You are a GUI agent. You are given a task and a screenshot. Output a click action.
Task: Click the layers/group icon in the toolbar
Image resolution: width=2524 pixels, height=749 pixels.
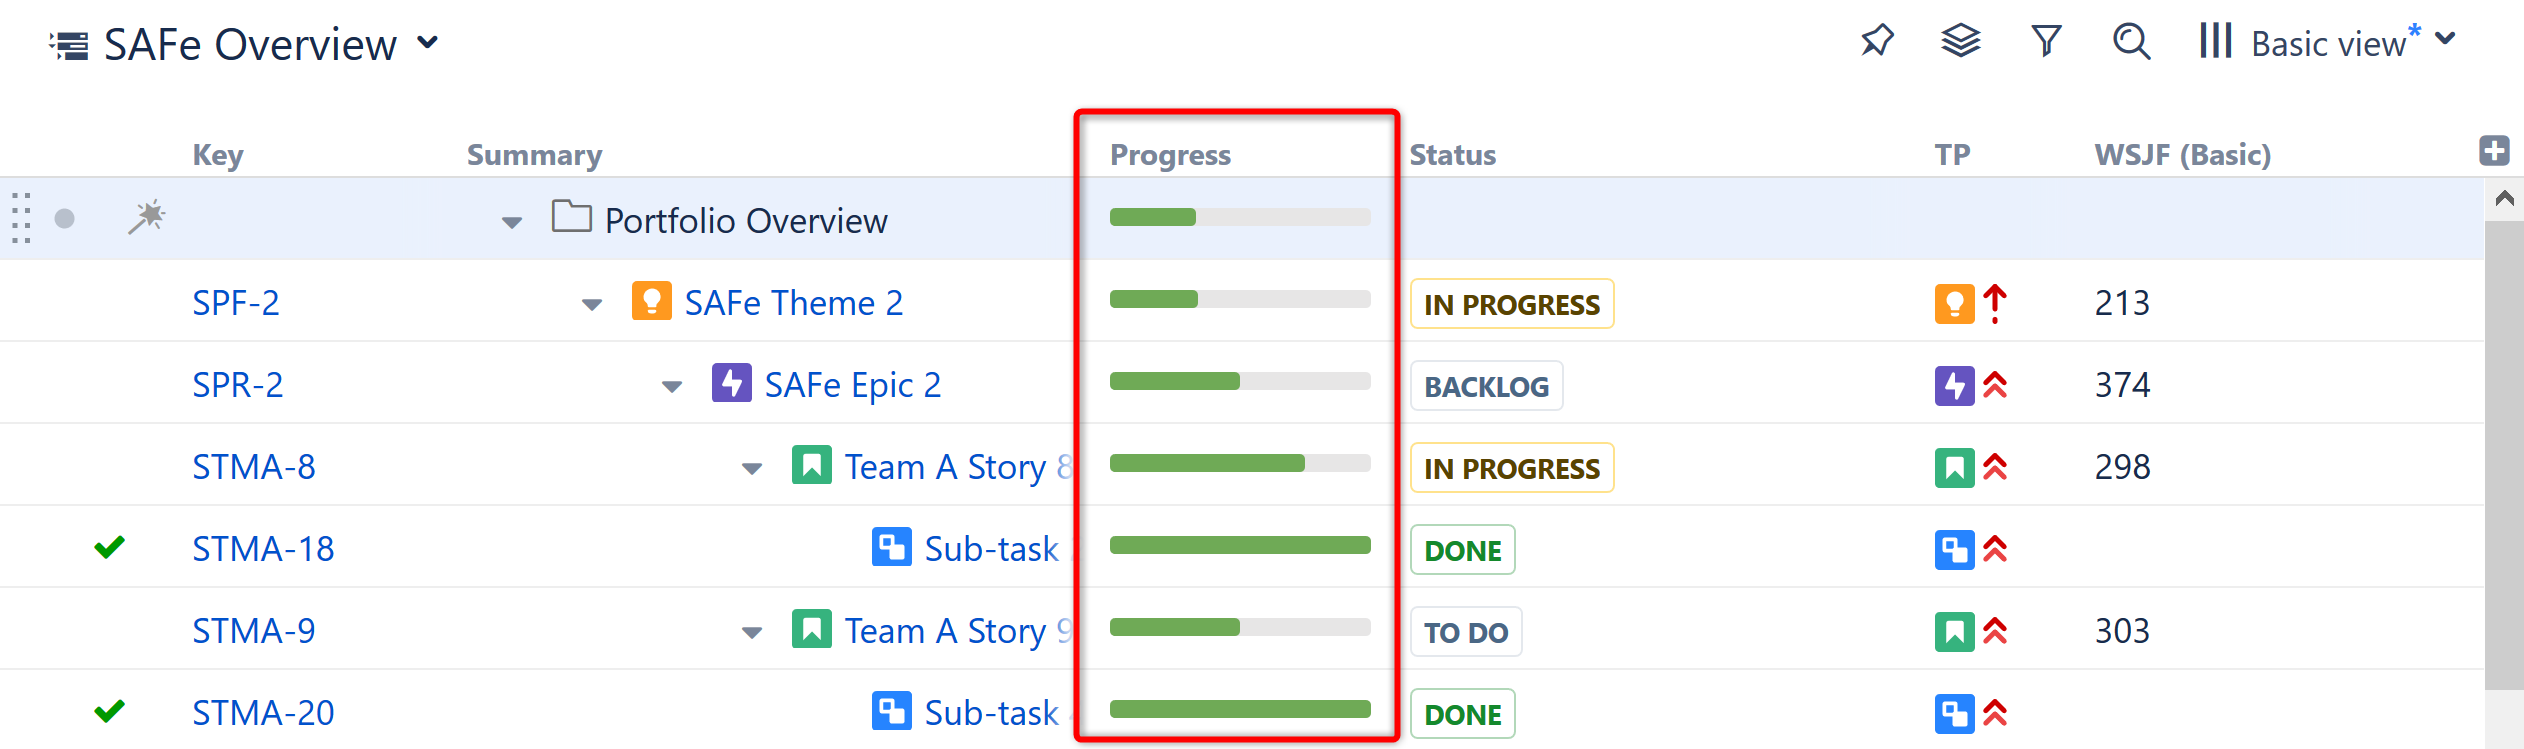pyautogui.click(x=1959, y=40)
